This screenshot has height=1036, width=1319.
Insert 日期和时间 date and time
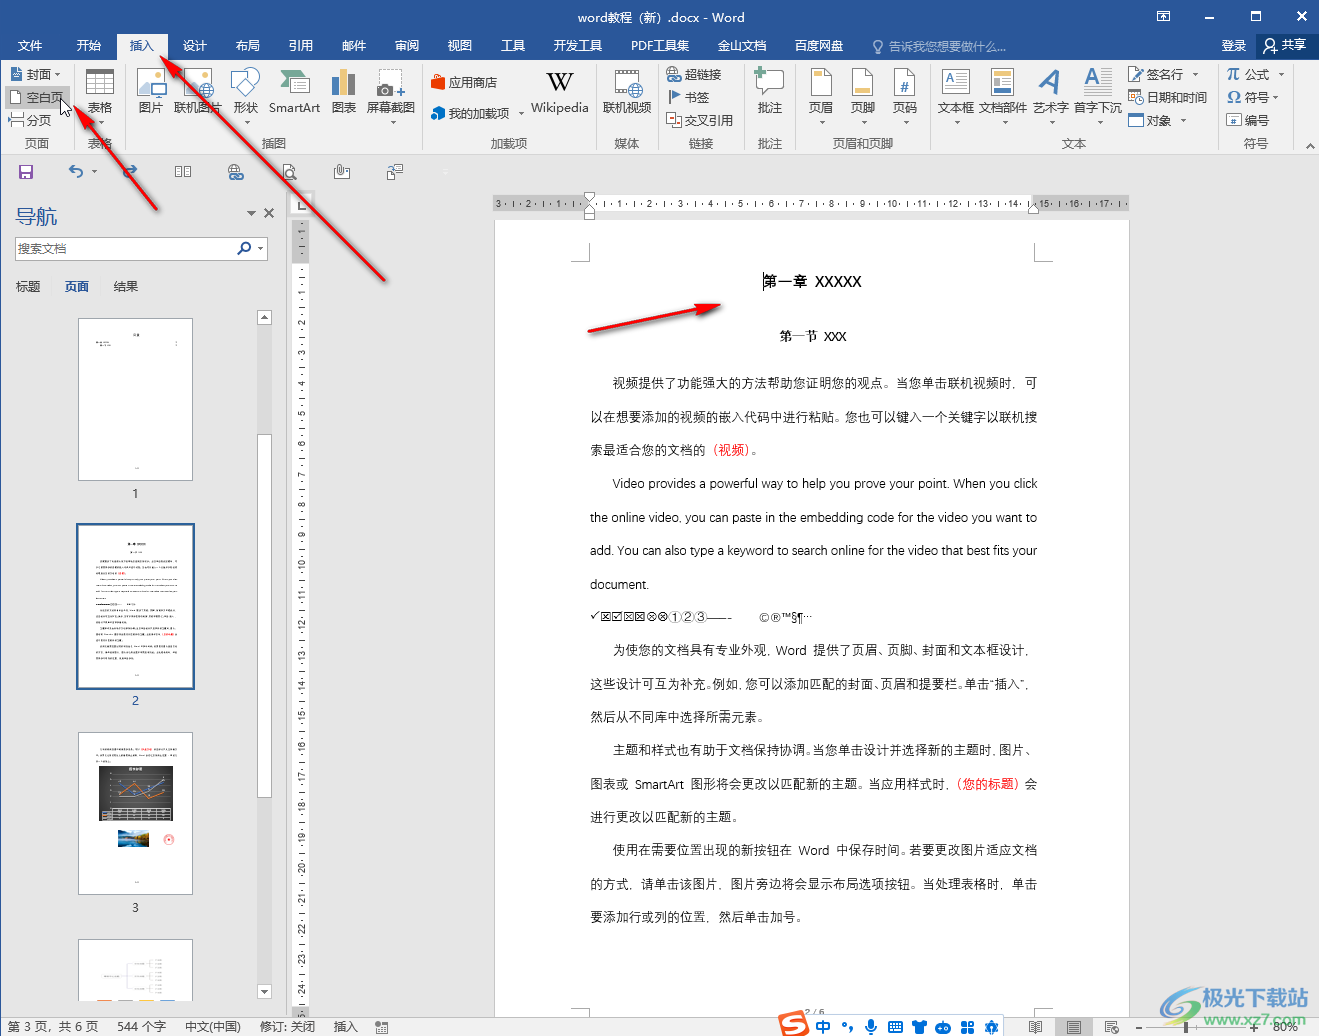1168,97
